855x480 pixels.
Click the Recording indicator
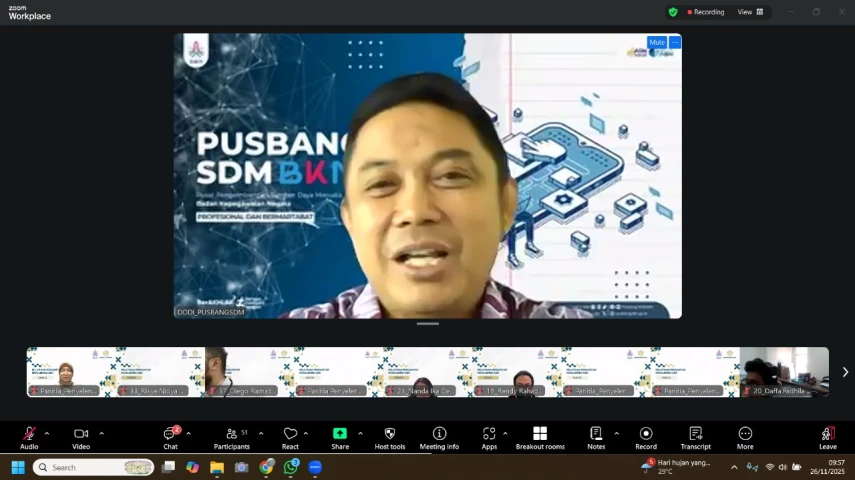pyautogui.click(x=706, y=12)
